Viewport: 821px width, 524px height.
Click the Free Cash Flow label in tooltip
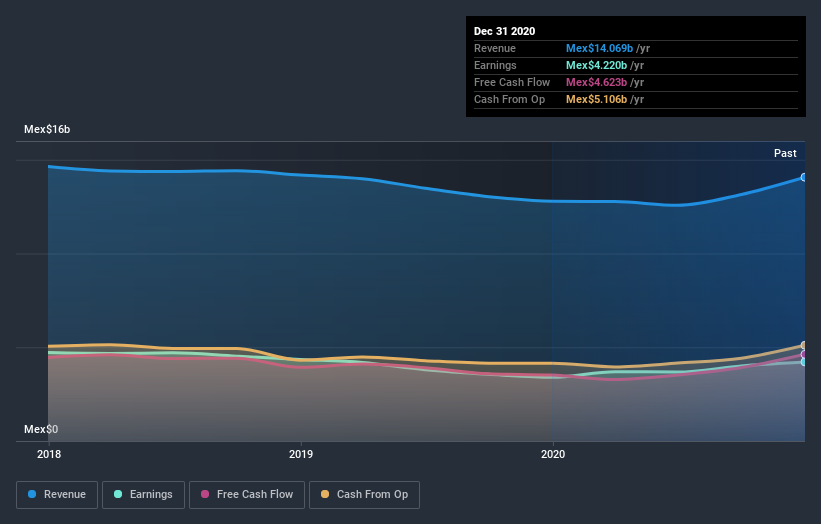(512, 82)
